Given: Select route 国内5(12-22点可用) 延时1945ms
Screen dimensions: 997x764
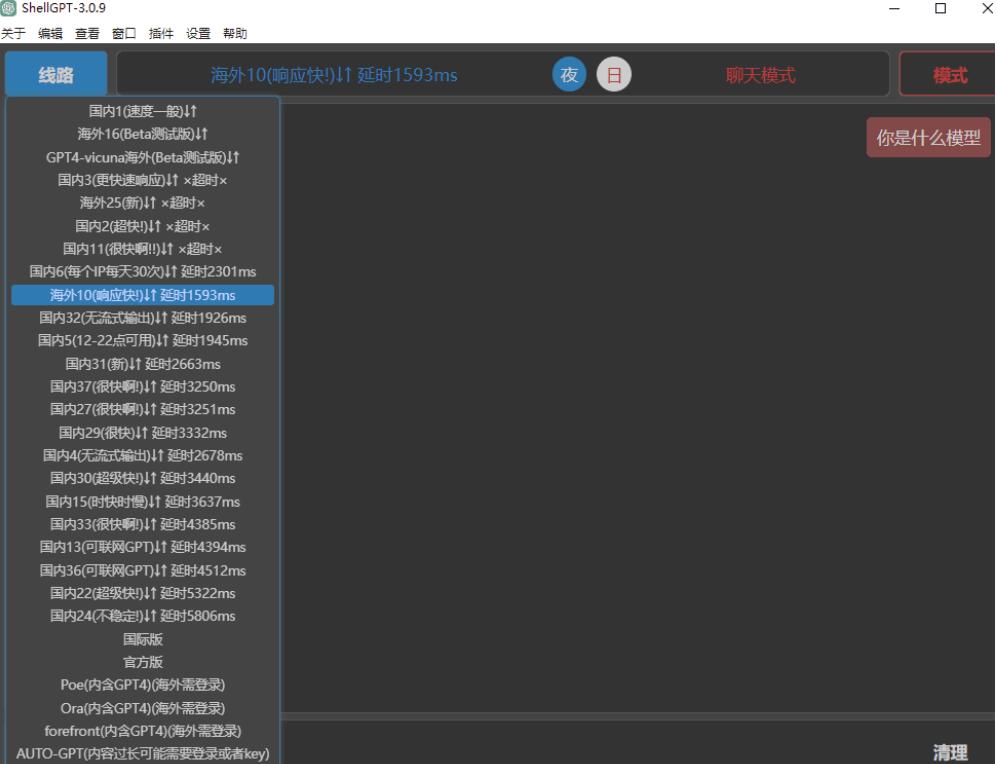Looking at the screenshot, I should pyautogui.click(x=142, y=341).
